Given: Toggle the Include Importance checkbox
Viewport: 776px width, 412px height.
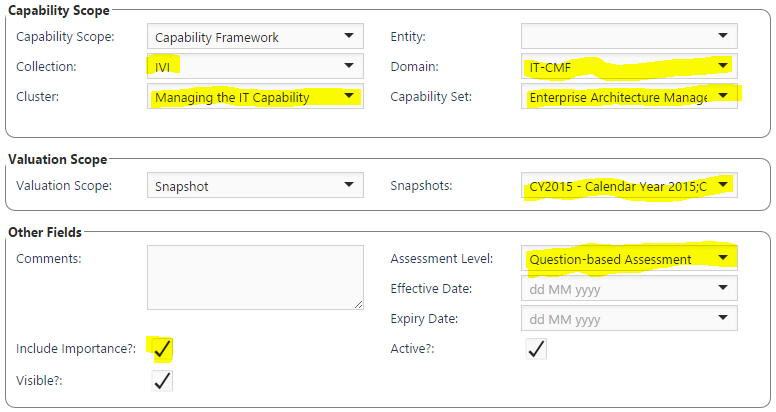Looking at the screenshot, I should tap(162, 349).
